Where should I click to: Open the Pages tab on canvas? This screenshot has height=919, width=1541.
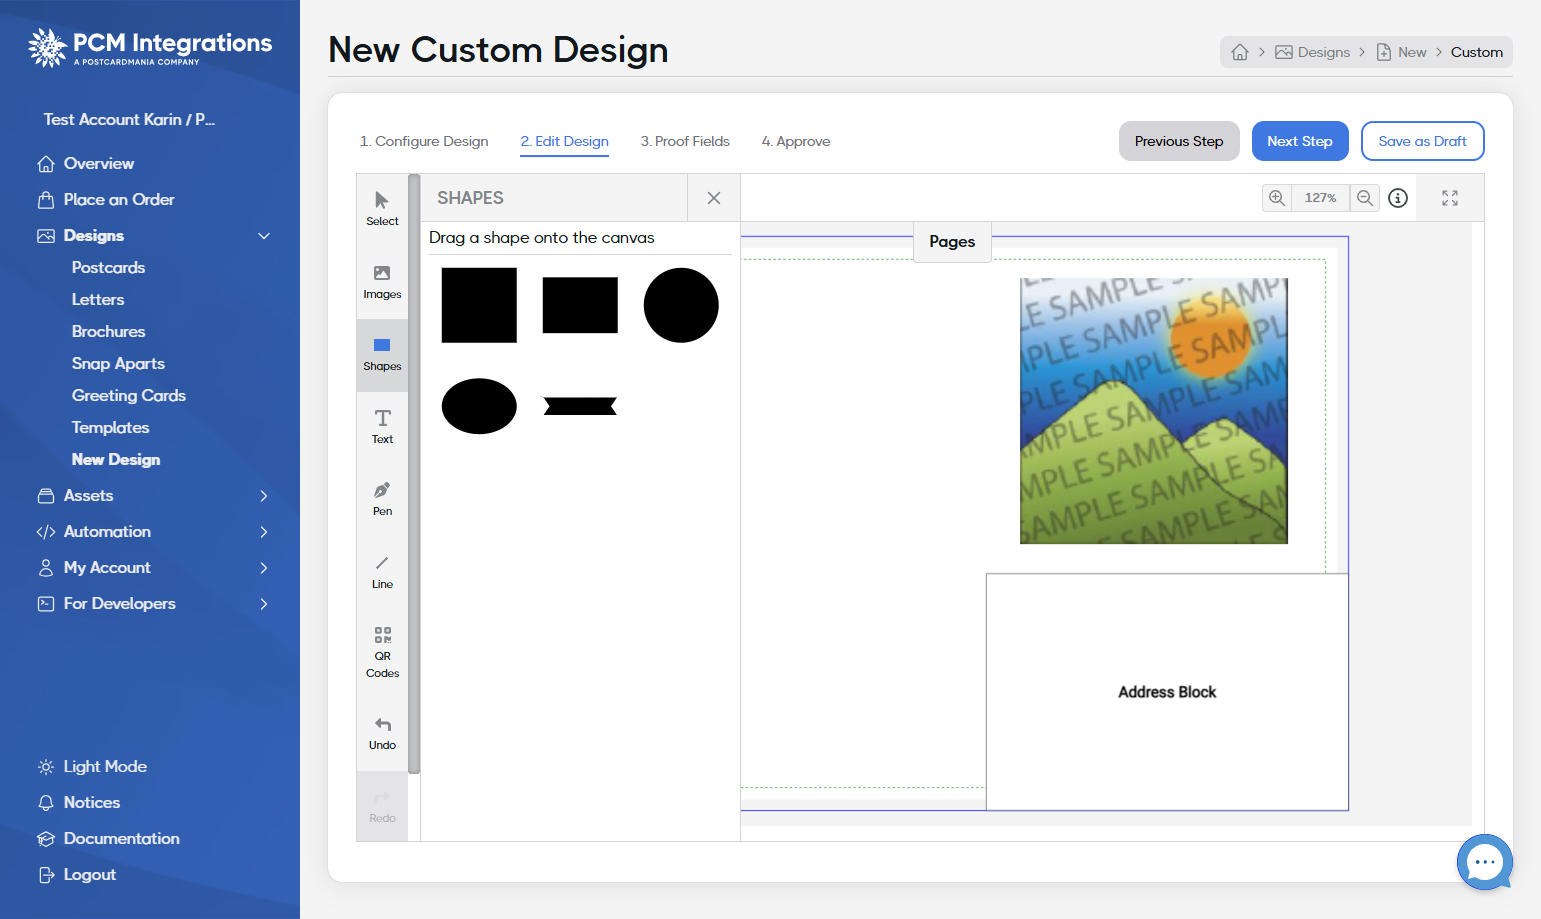[952, 242]
